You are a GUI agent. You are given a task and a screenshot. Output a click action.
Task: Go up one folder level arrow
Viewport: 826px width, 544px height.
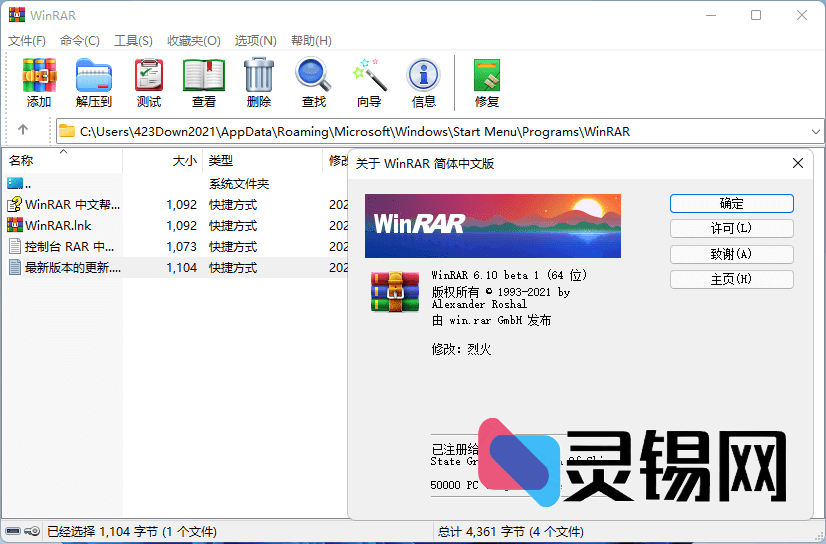pyautogui.click(x=23, y=130)
